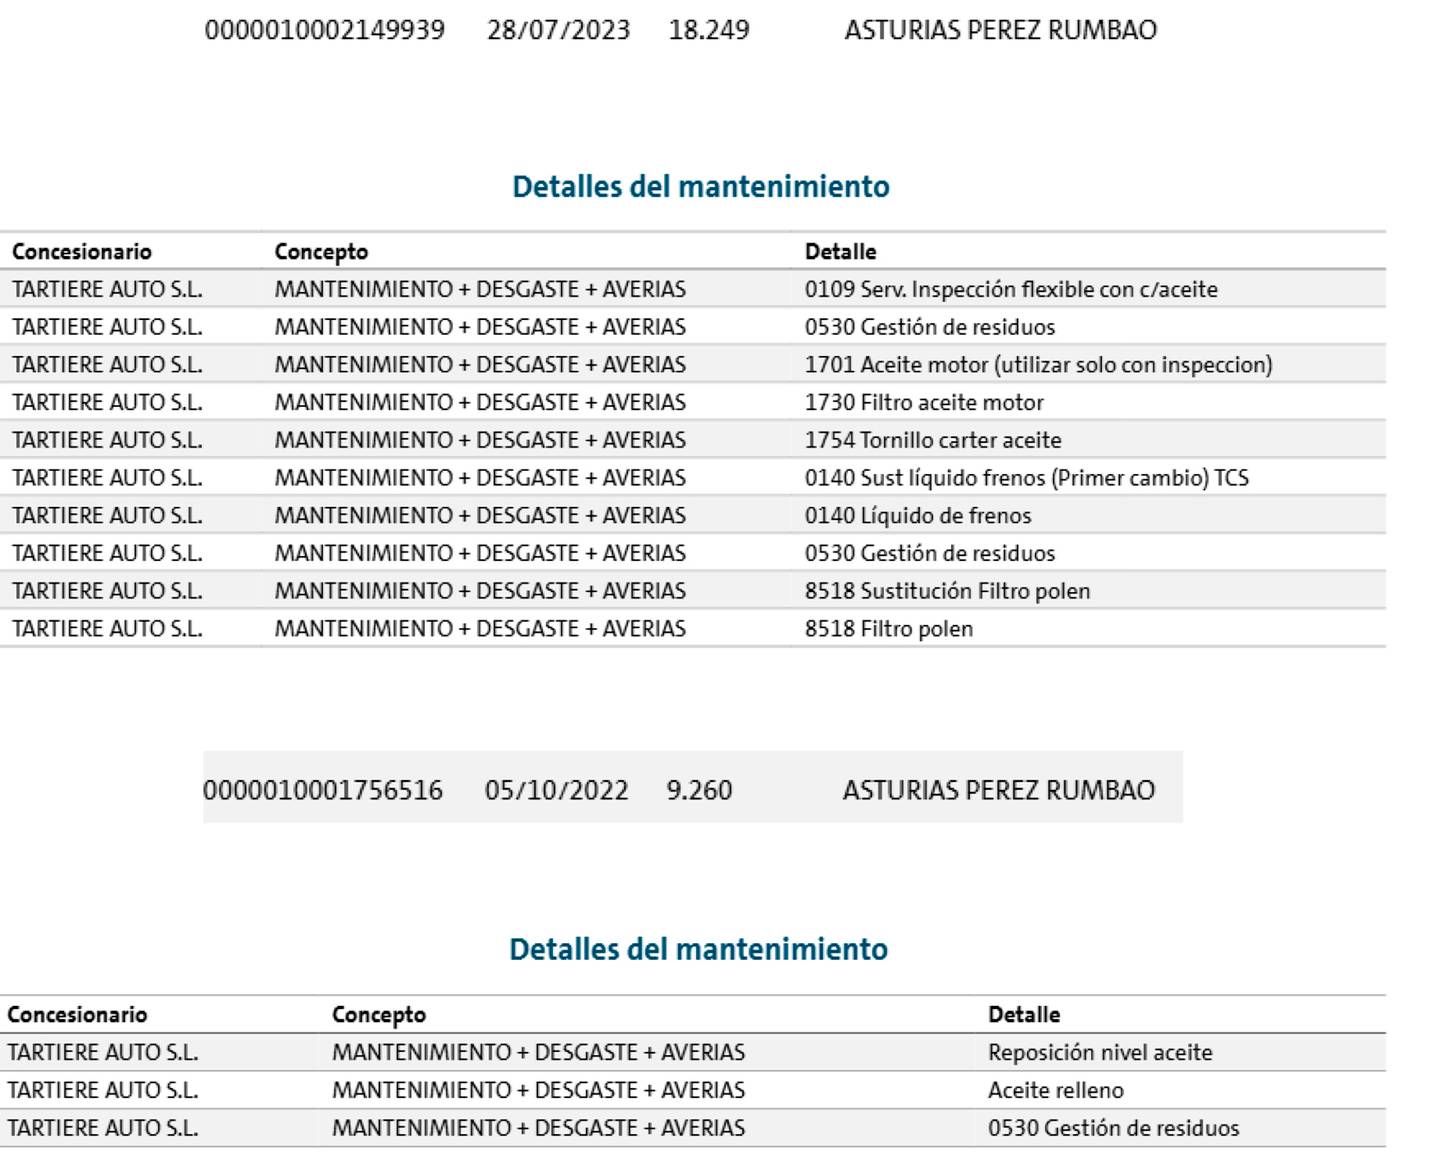
Task: Click '1701 Aceite motor (utilizar solo con inspeccion)'
Action: [x=1039, y=365]
